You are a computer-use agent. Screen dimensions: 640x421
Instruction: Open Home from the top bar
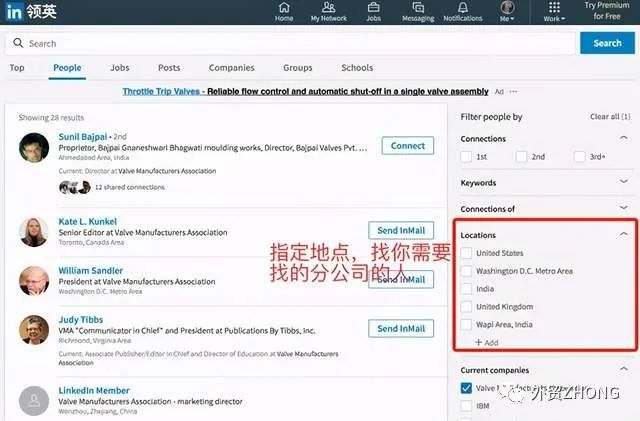point(284,12)
